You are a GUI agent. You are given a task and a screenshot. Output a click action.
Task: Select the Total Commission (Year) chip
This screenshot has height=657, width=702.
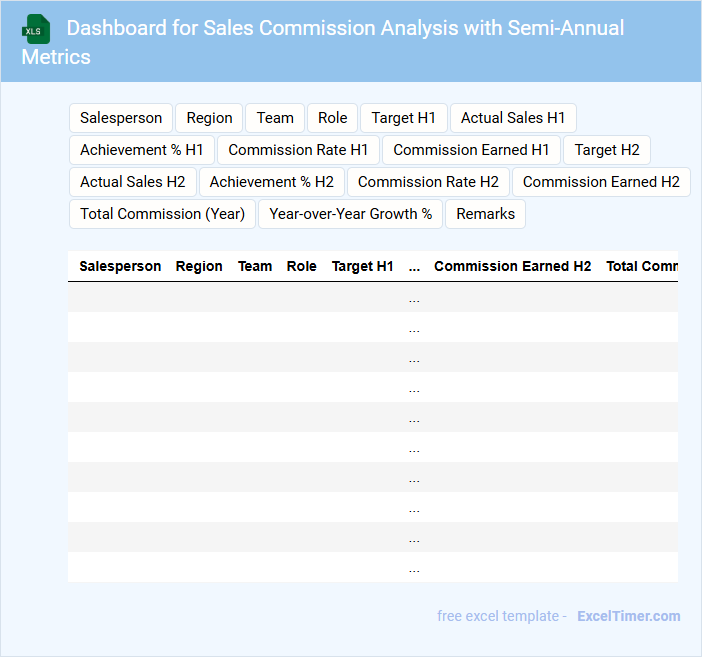(x=162, y=214)
